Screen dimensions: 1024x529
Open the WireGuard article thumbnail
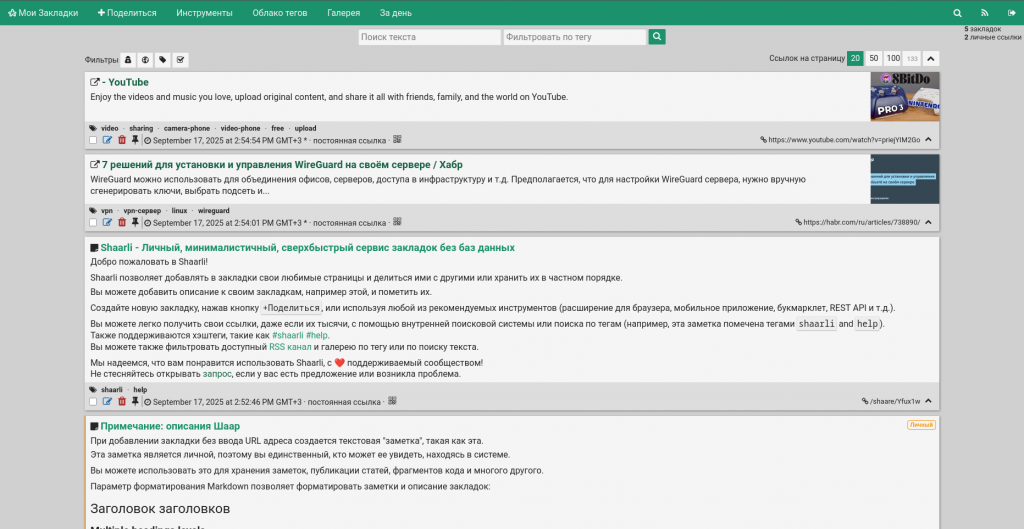click(x=904, y=179)
